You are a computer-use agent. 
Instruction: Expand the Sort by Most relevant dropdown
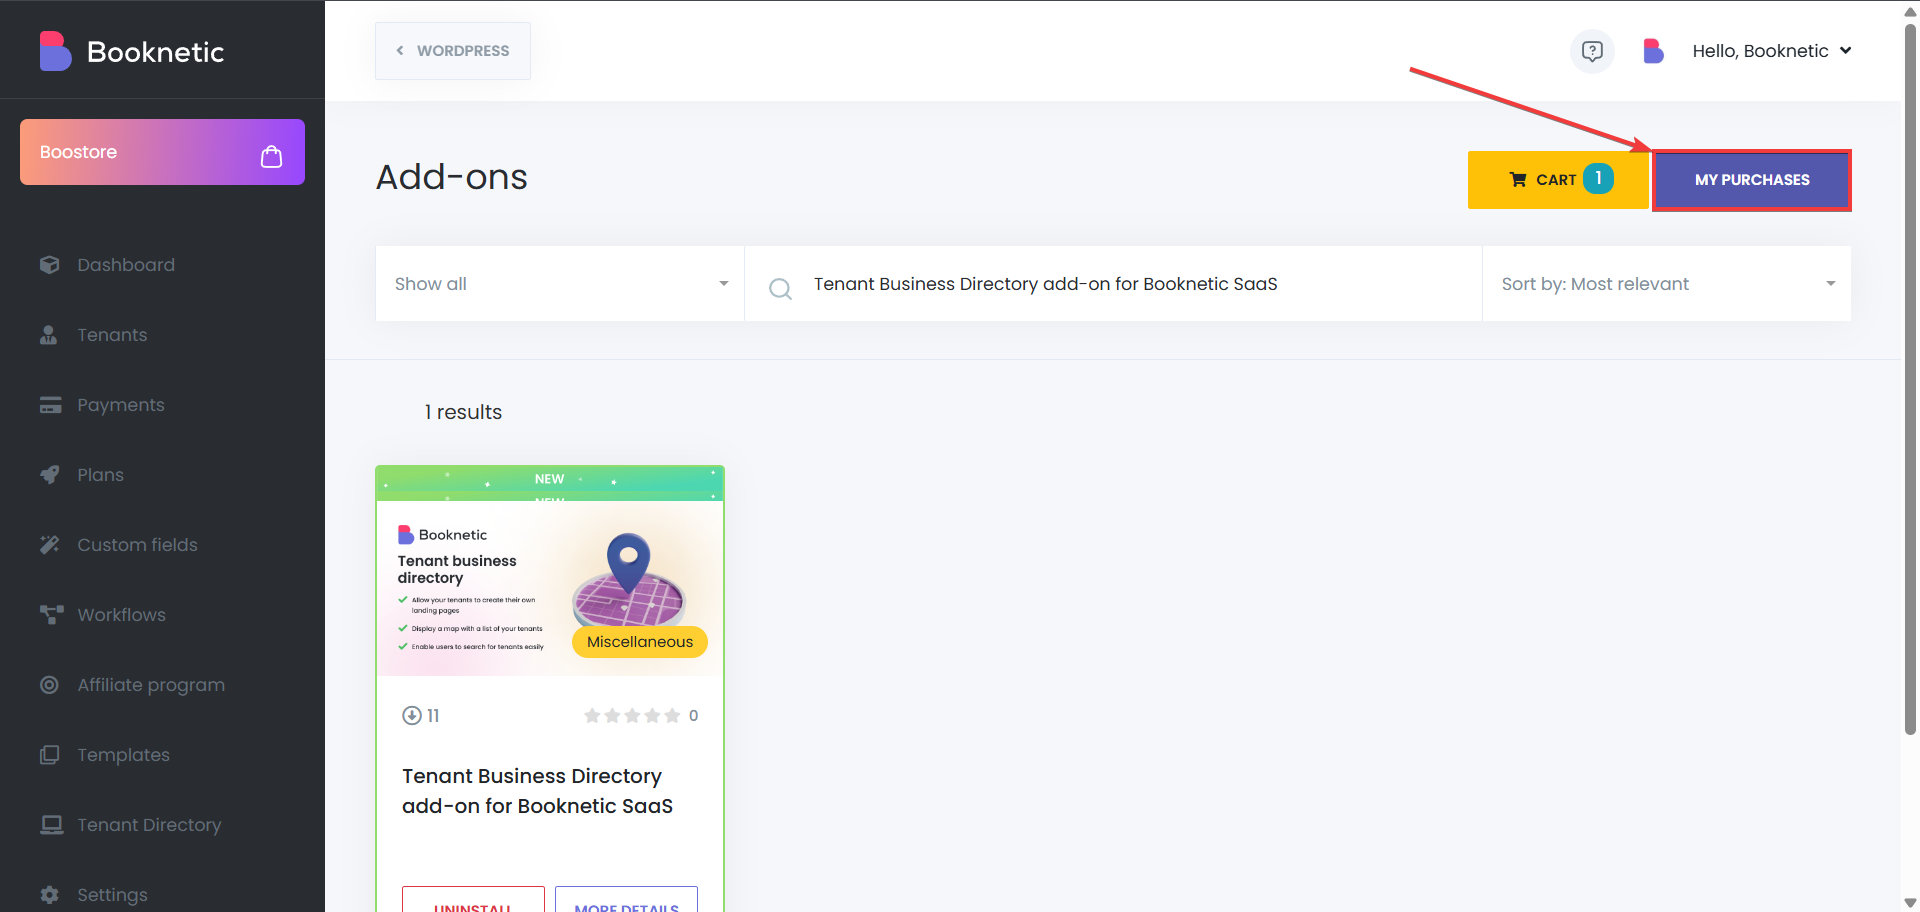point(1667,284)
